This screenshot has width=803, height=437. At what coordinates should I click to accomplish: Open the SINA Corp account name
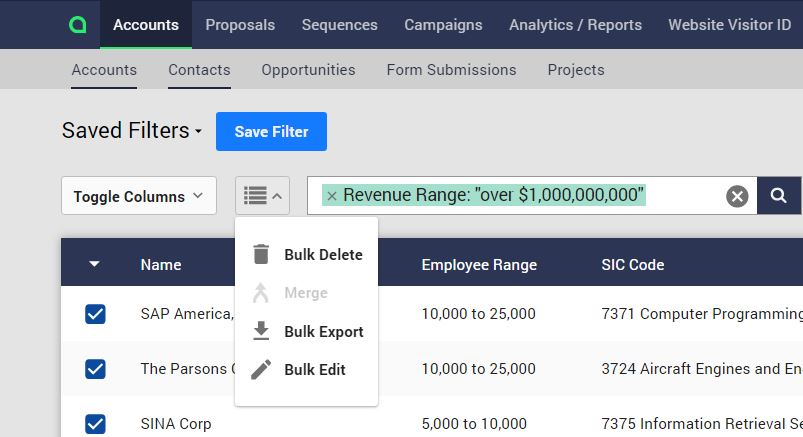click(x=176, y=424)
